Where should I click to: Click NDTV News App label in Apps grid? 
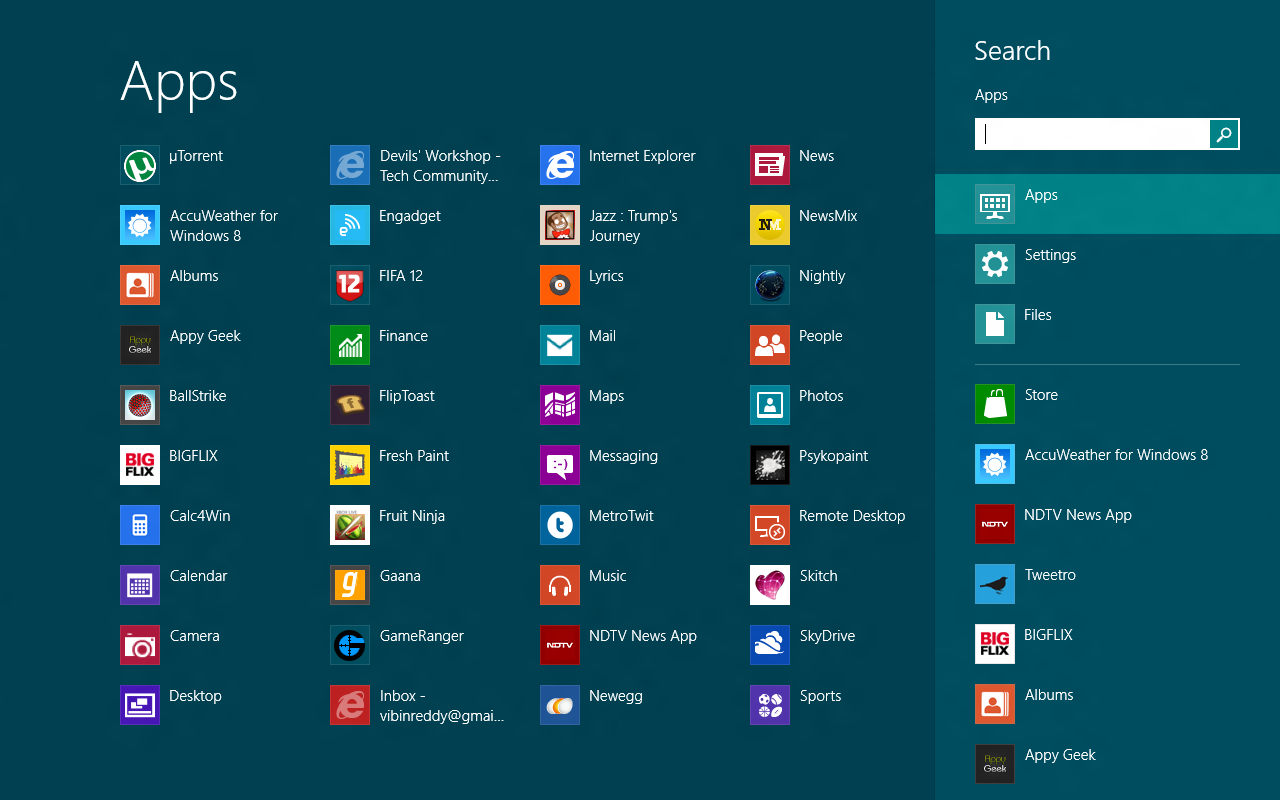(x=643, y=636)
